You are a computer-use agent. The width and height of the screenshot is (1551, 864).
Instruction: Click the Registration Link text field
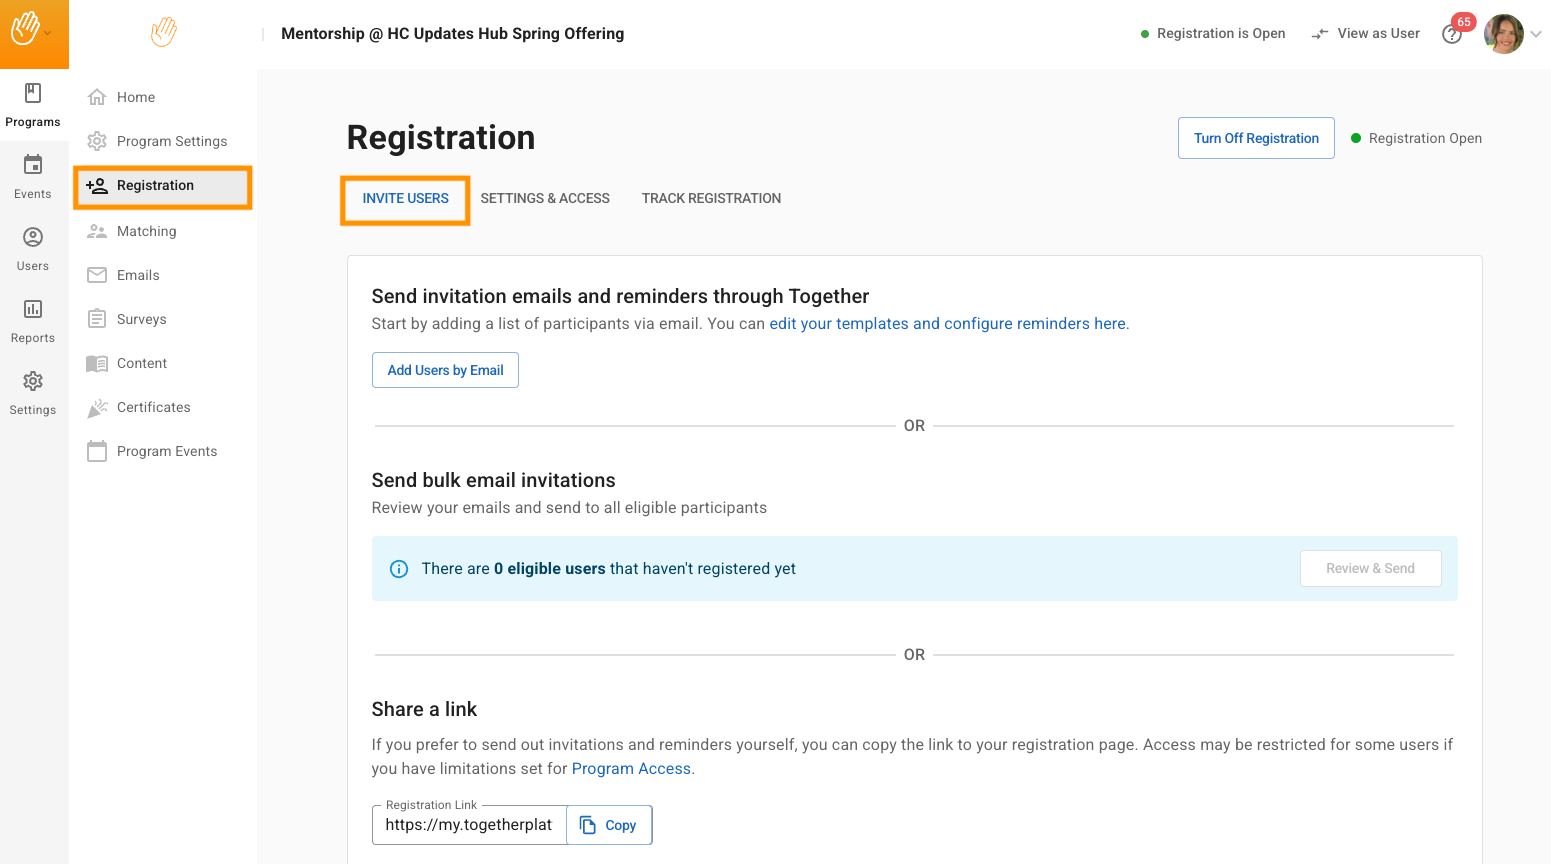[x=469, y=825]
